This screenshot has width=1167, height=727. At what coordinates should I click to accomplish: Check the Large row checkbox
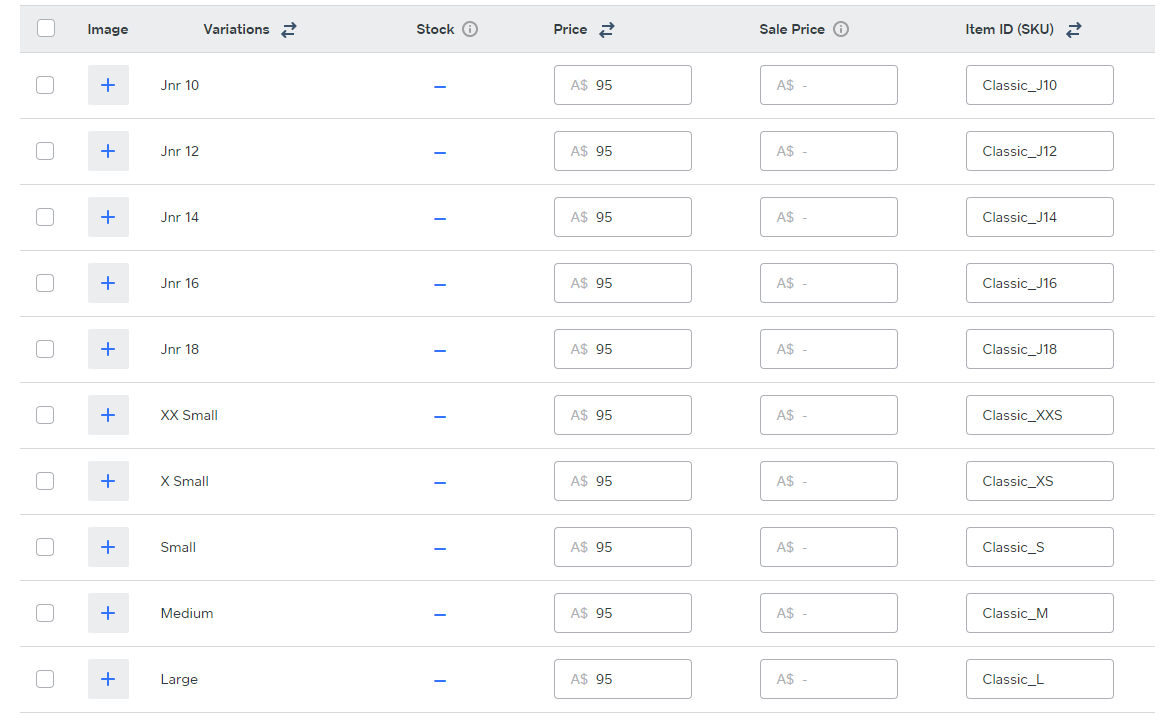(x=45, y=679)
